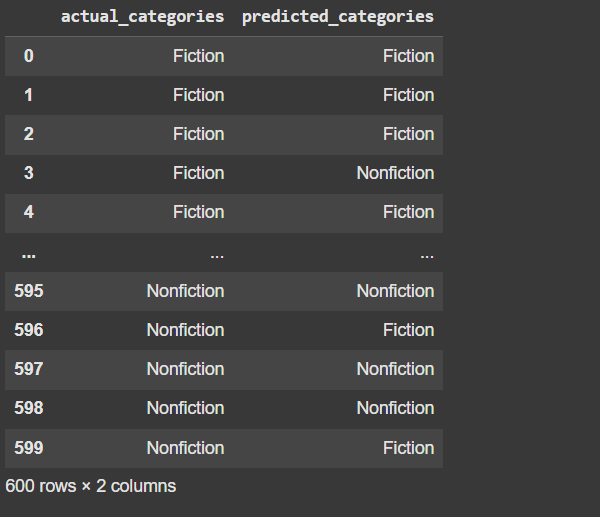Click row index 598

click(x=29, y=408)
